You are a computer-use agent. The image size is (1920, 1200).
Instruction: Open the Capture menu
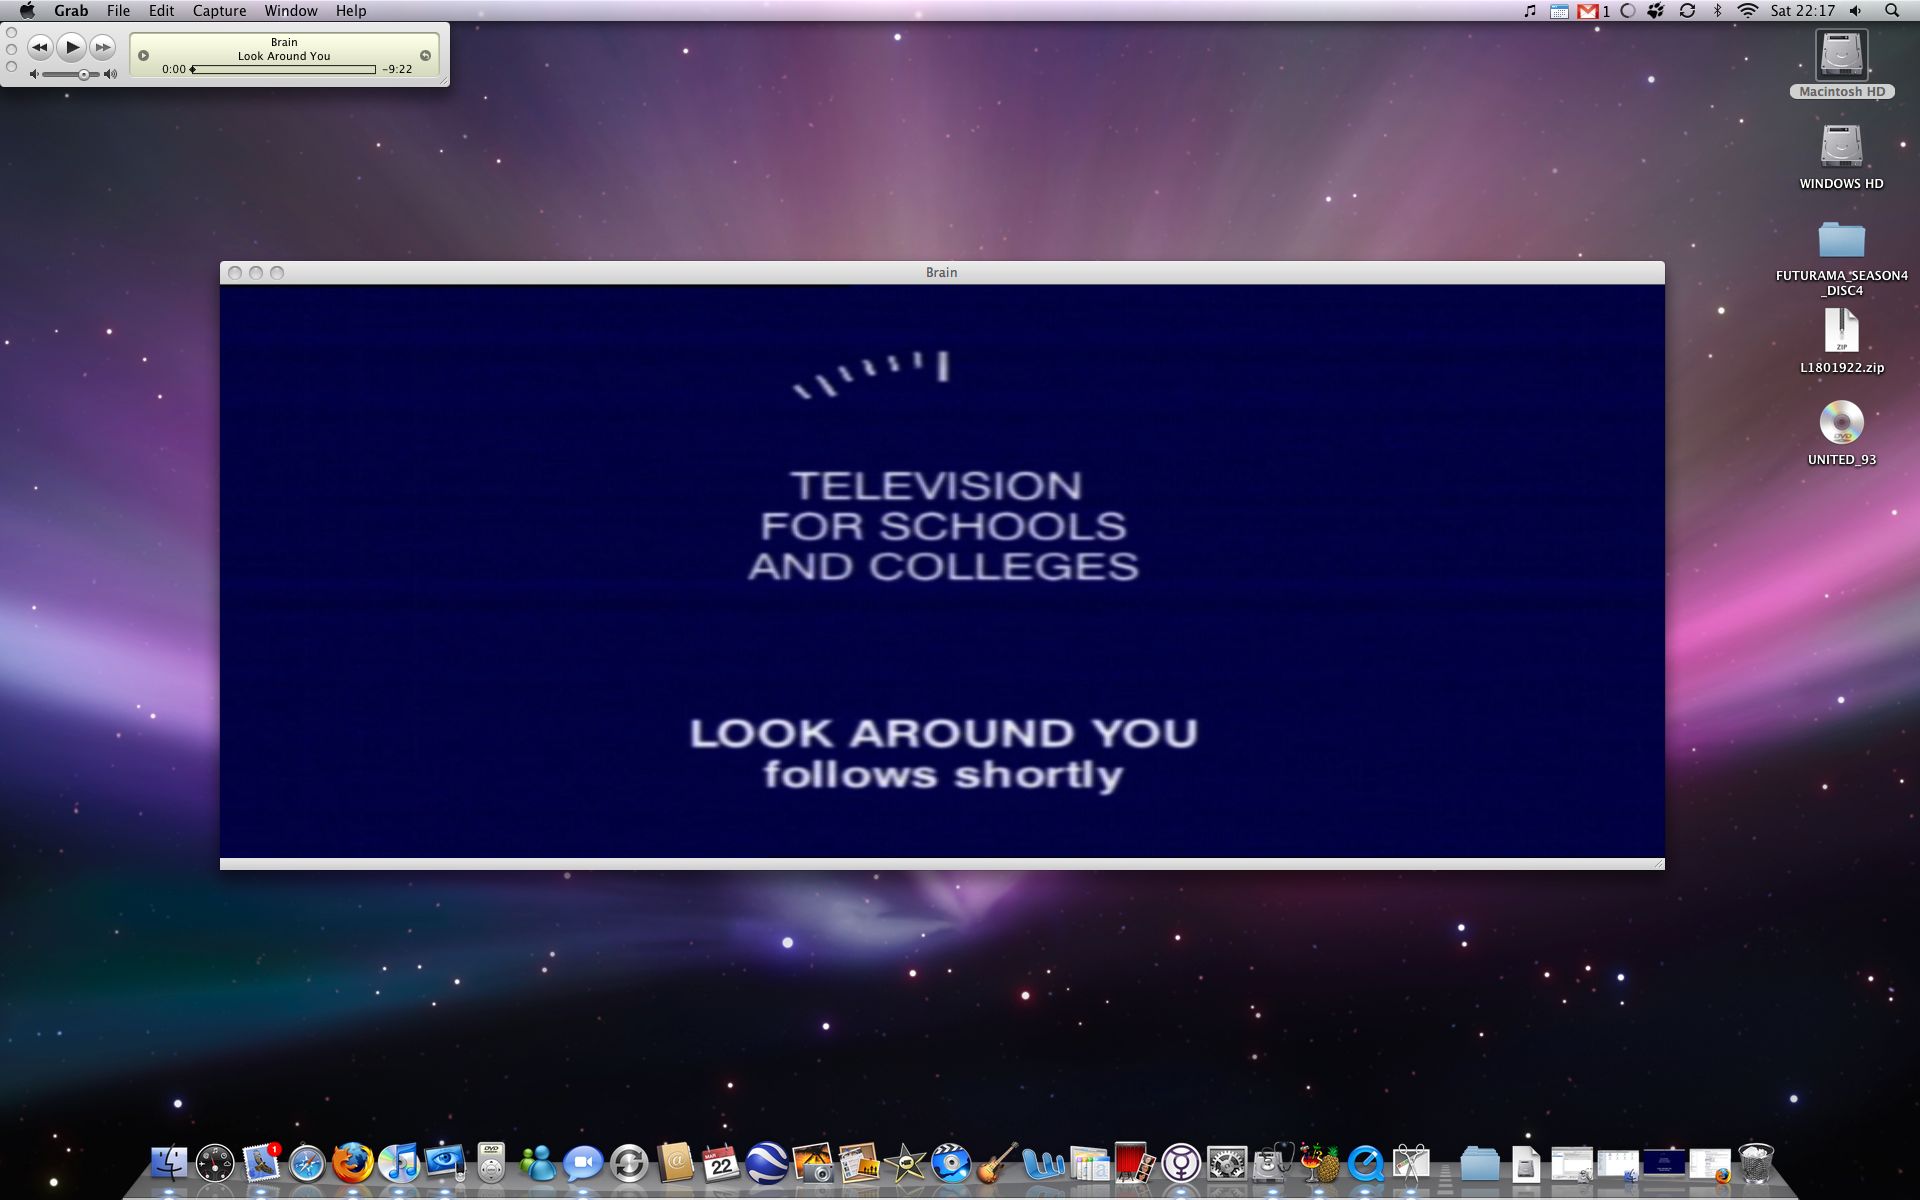(219, 11)
